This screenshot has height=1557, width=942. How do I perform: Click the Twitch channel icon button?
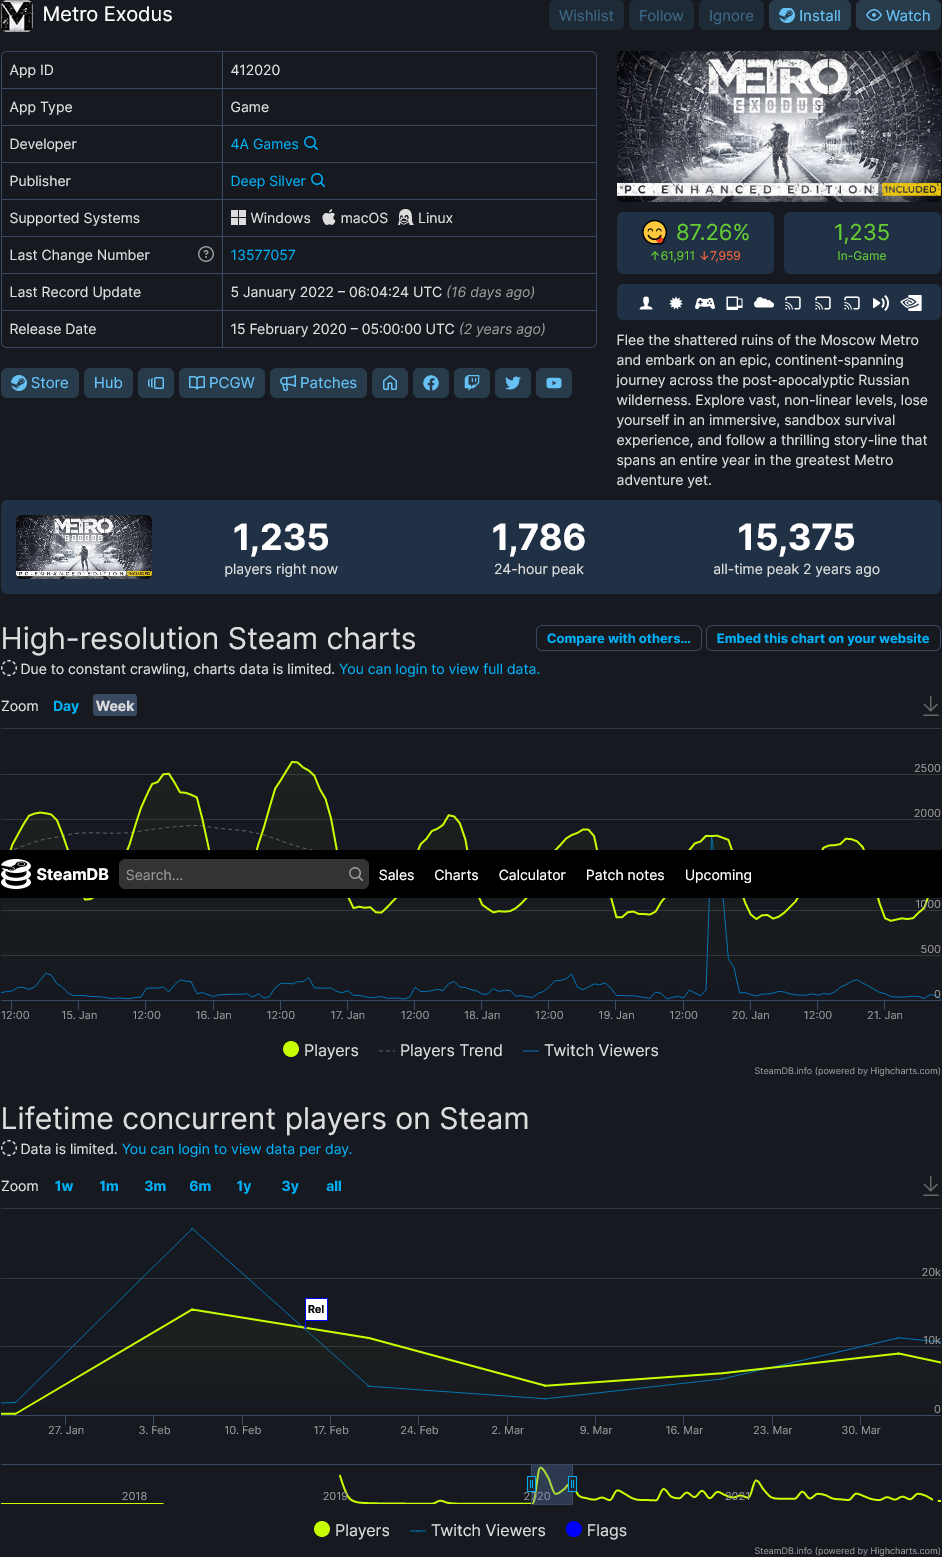click(472, 383)
